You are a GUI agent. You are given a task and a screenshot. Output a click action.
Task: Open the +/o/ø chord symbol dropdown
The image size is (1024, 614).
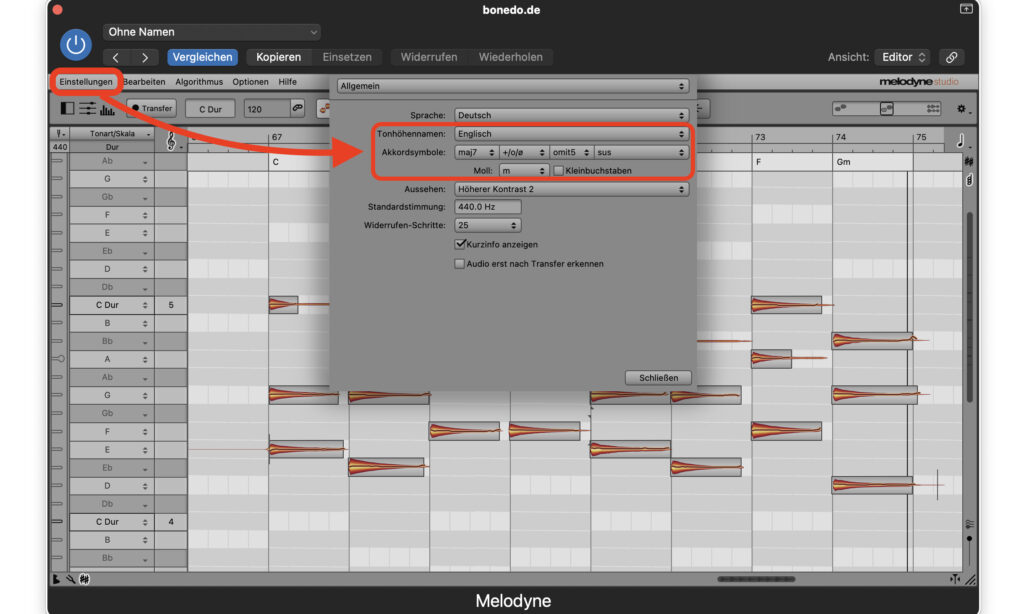(523, 152)
